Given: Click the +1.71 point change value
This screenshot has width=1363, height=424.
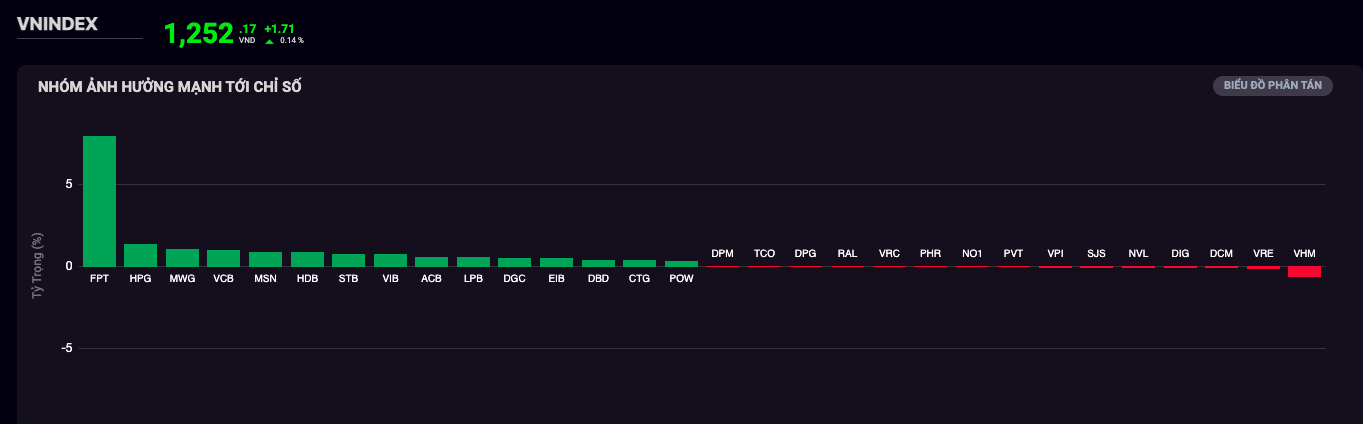Looking at the screenshot, I should [x=279, y=29].
